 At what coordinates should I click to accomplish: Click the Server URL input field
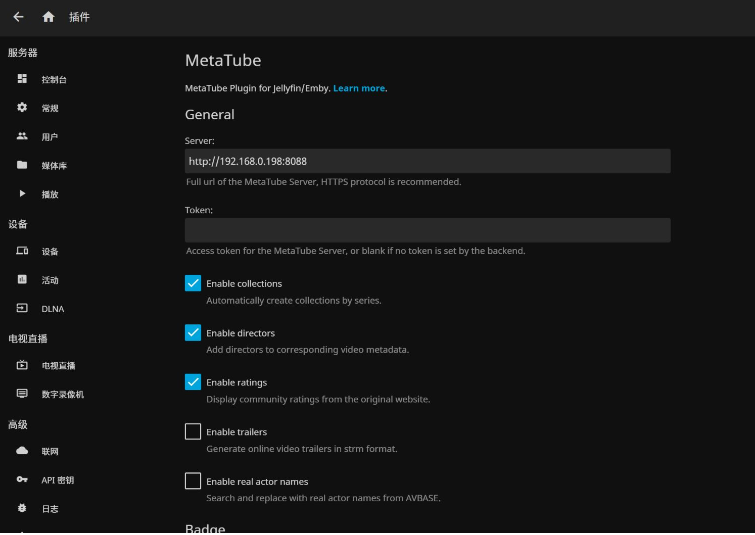coord(427,161)
